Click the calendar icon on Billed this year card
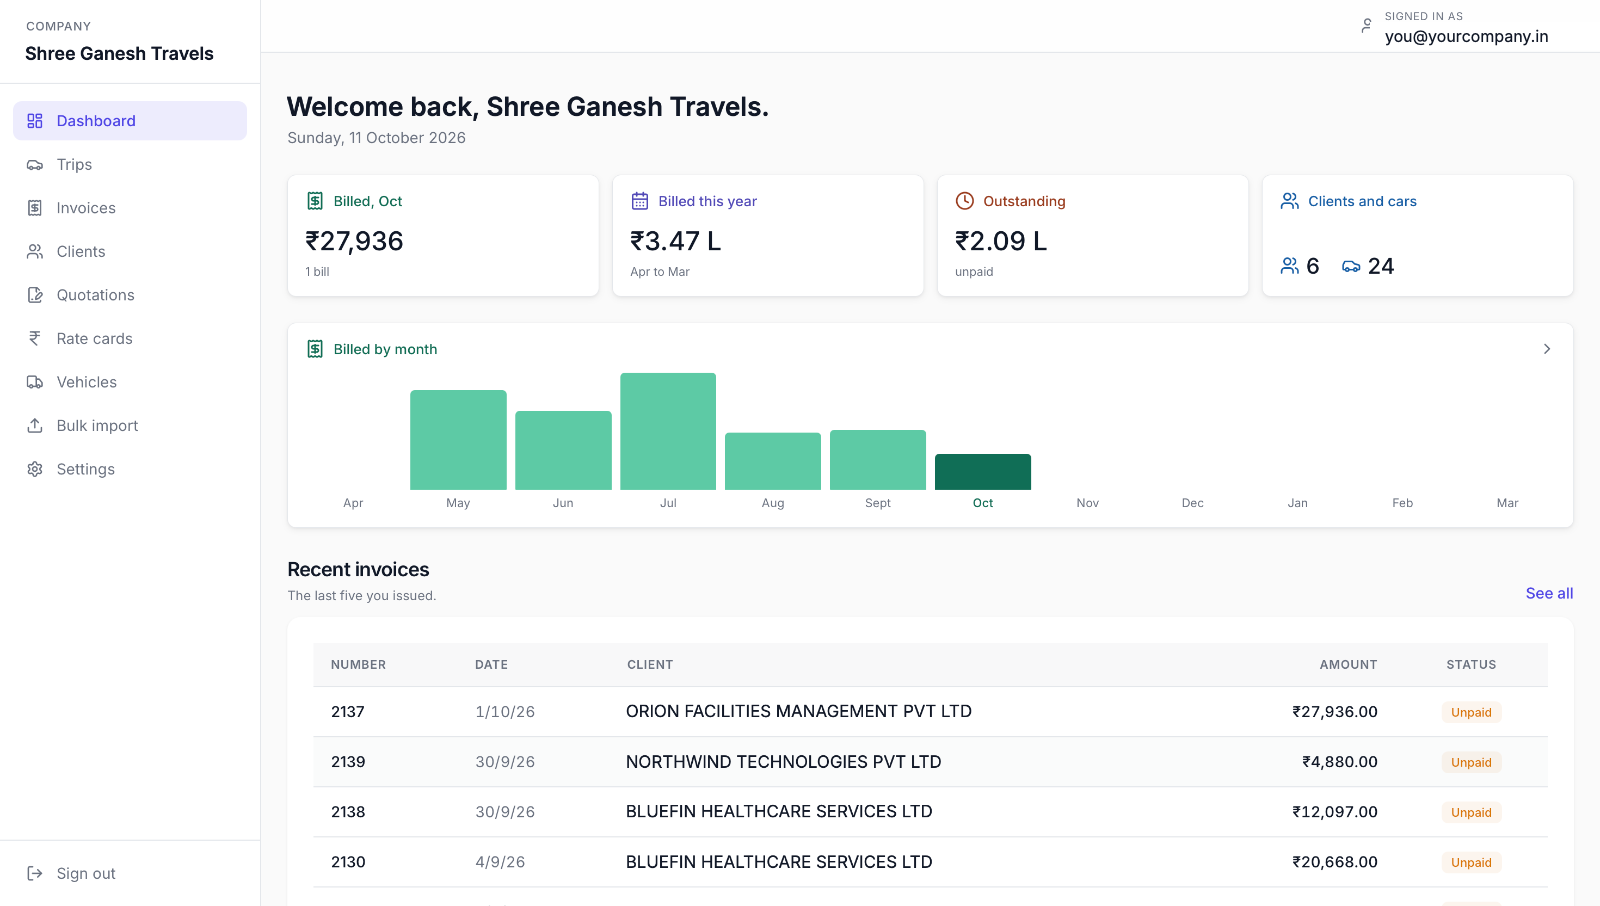This screenshot has width=1600, height=906. point(640,201)
